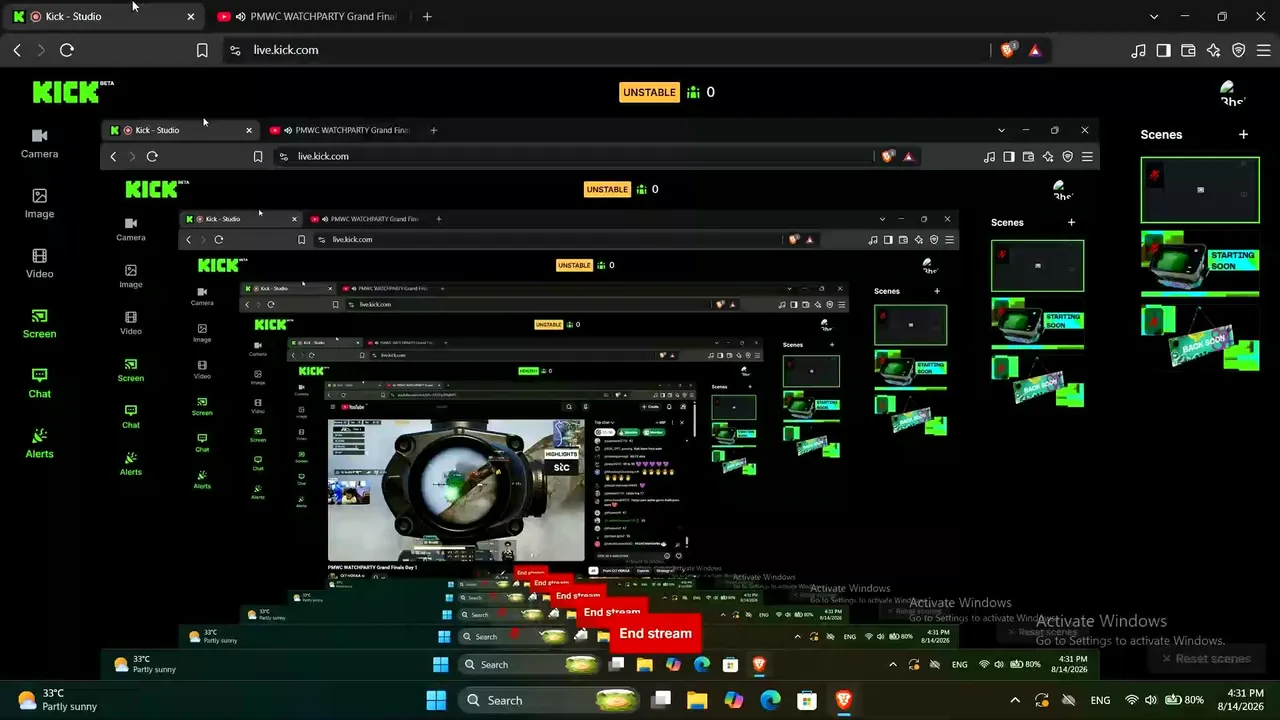The height and width of the screenshot is (720, 1280).
Task: Open Brave Wallet from the browser toolbar
Action: click(1188, 50)
